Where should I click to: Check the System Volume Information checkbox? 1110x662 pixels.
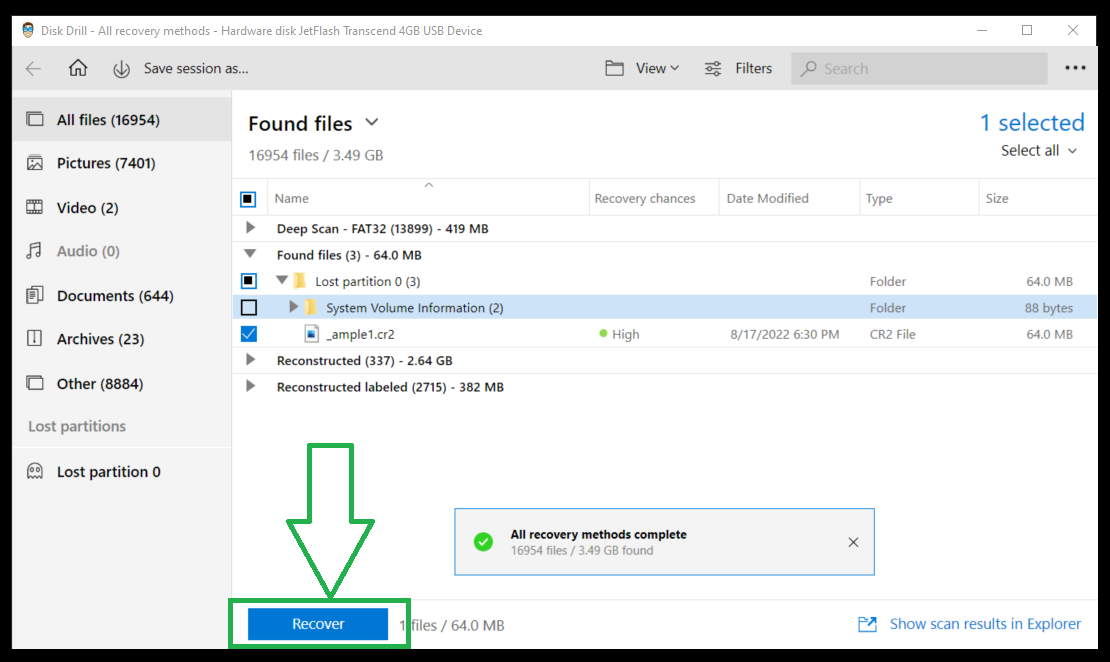251,307
